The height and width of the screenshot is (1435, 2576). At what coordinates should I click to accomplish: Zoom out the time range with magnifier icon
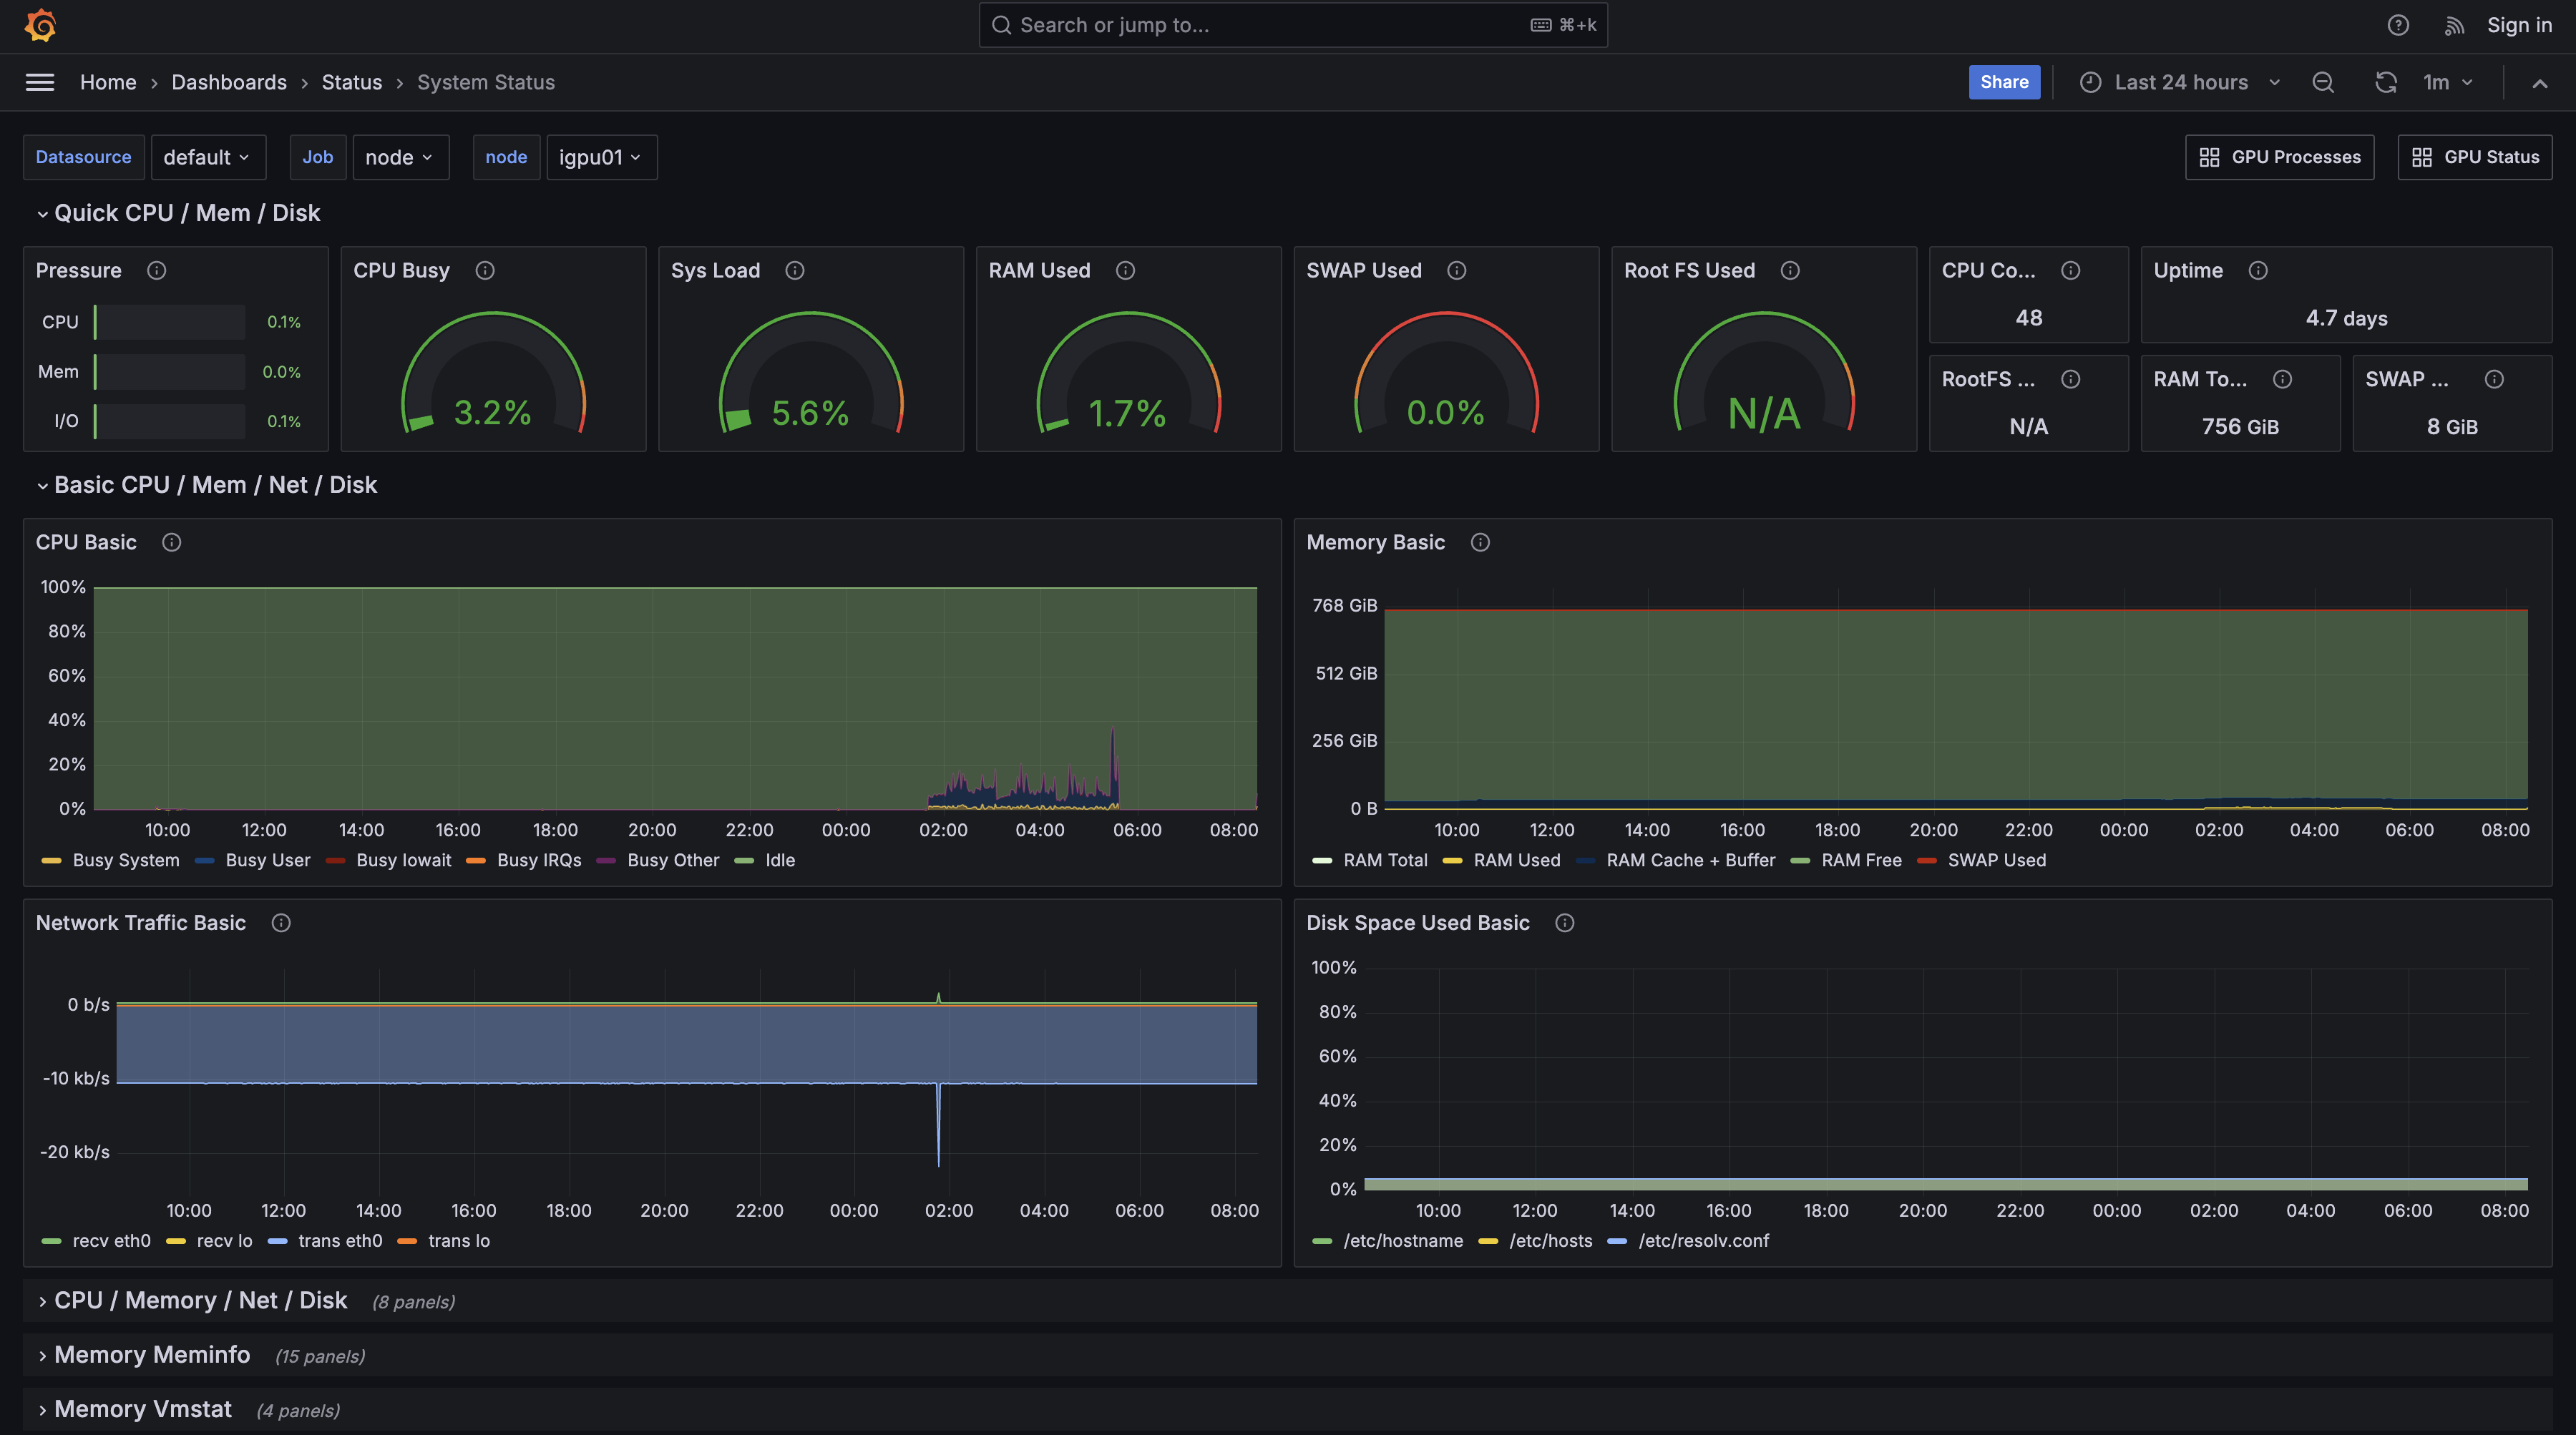2323,82
